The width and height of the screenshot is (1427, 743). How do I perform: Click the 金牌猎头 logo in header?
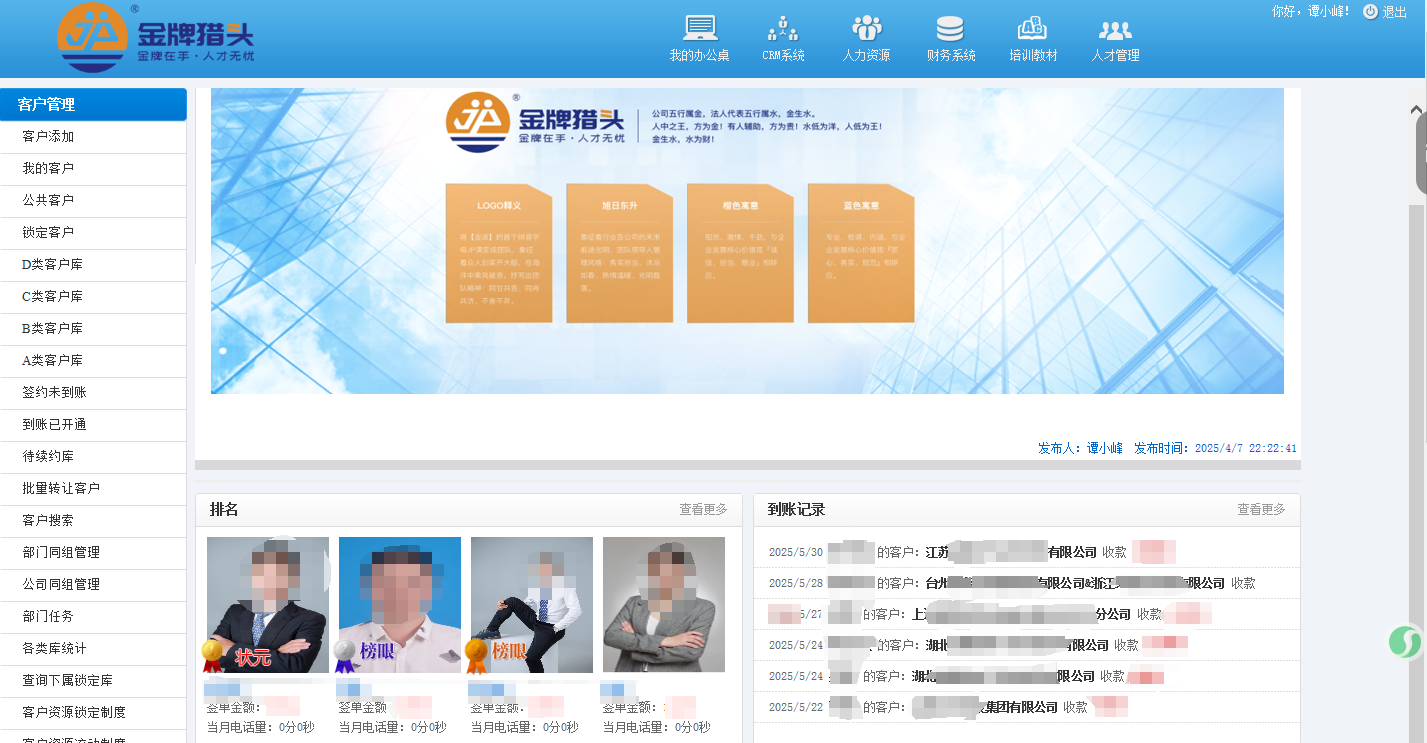point(156,38)
